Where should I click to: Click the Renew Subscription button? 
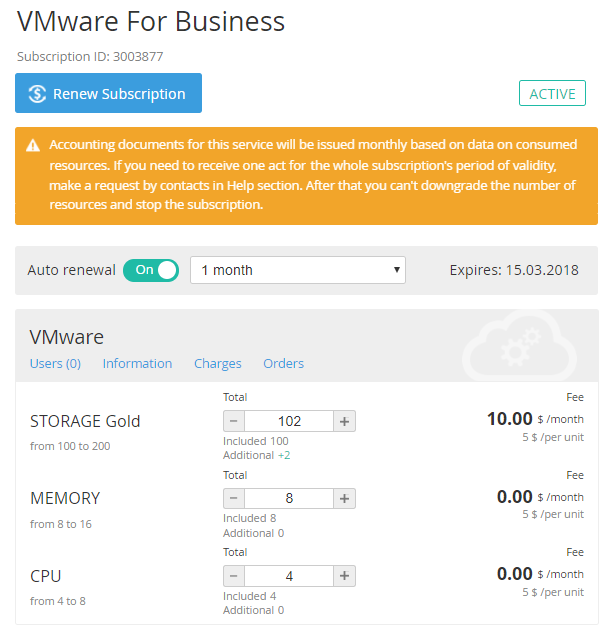point(108,94)
